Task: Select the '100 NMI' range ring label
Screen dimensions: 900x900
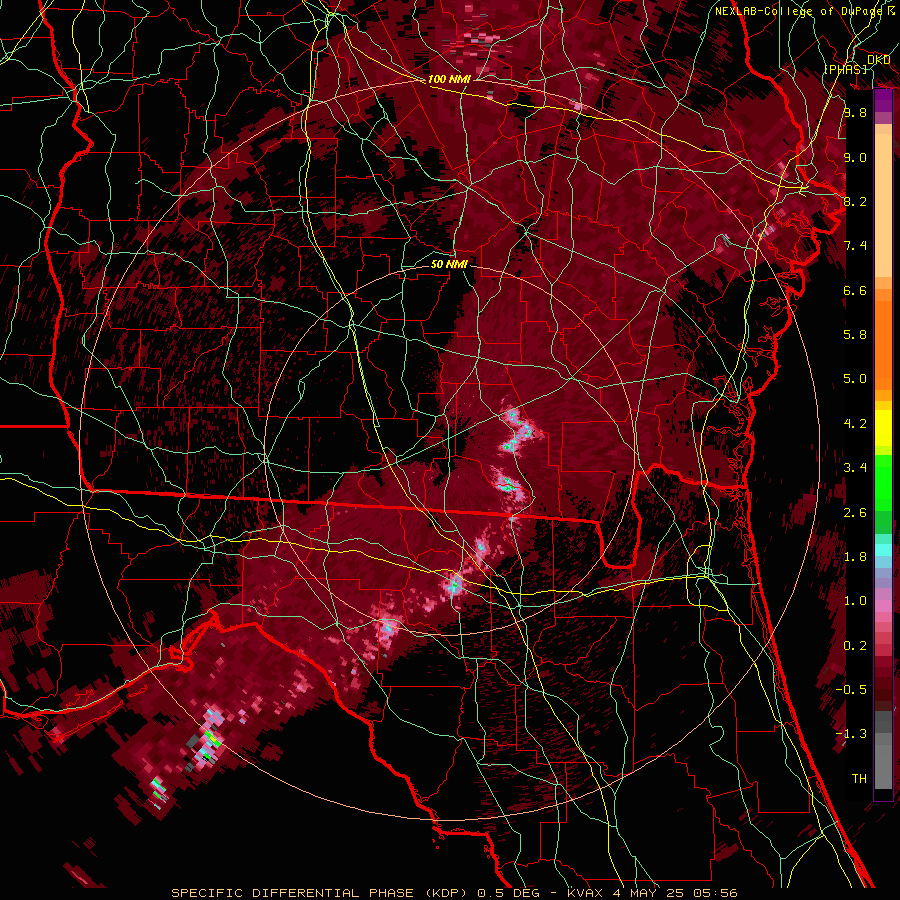Action: (449, 79)
